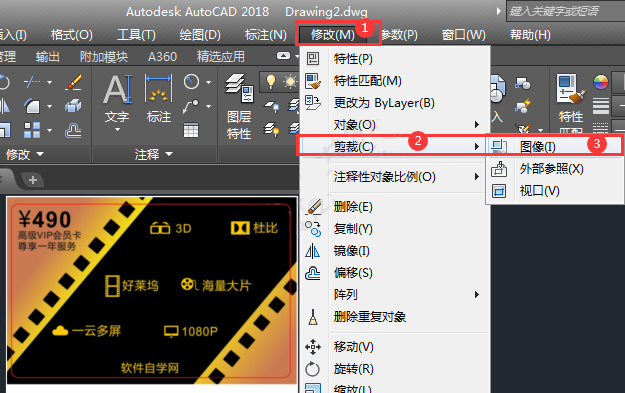This screenshot has width=625, height=393.
Task: Choose 特性(P) from the Modify menu
Action: click(395, 59)
